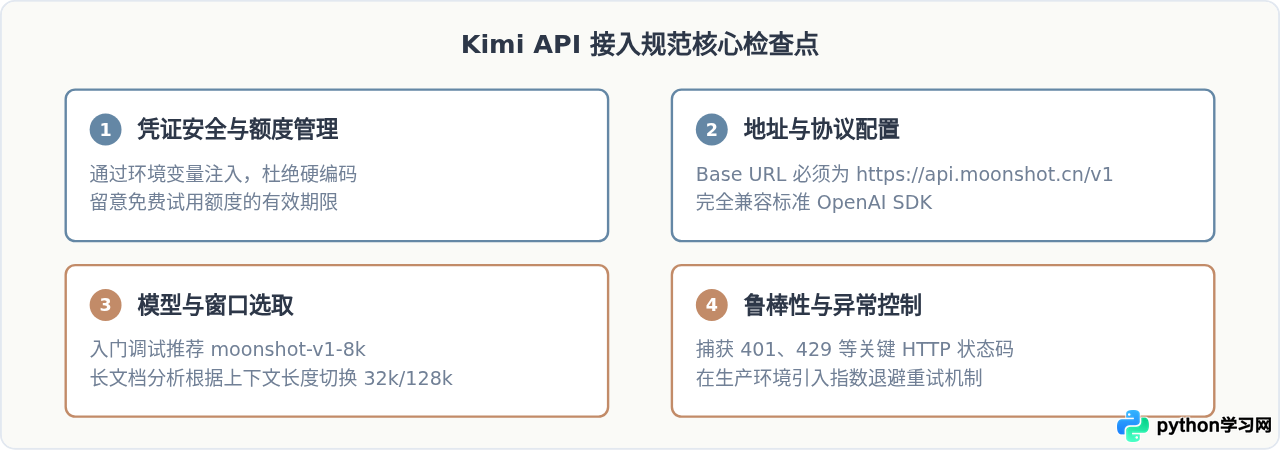Click the number 4 circle badge

click(711, 305)
